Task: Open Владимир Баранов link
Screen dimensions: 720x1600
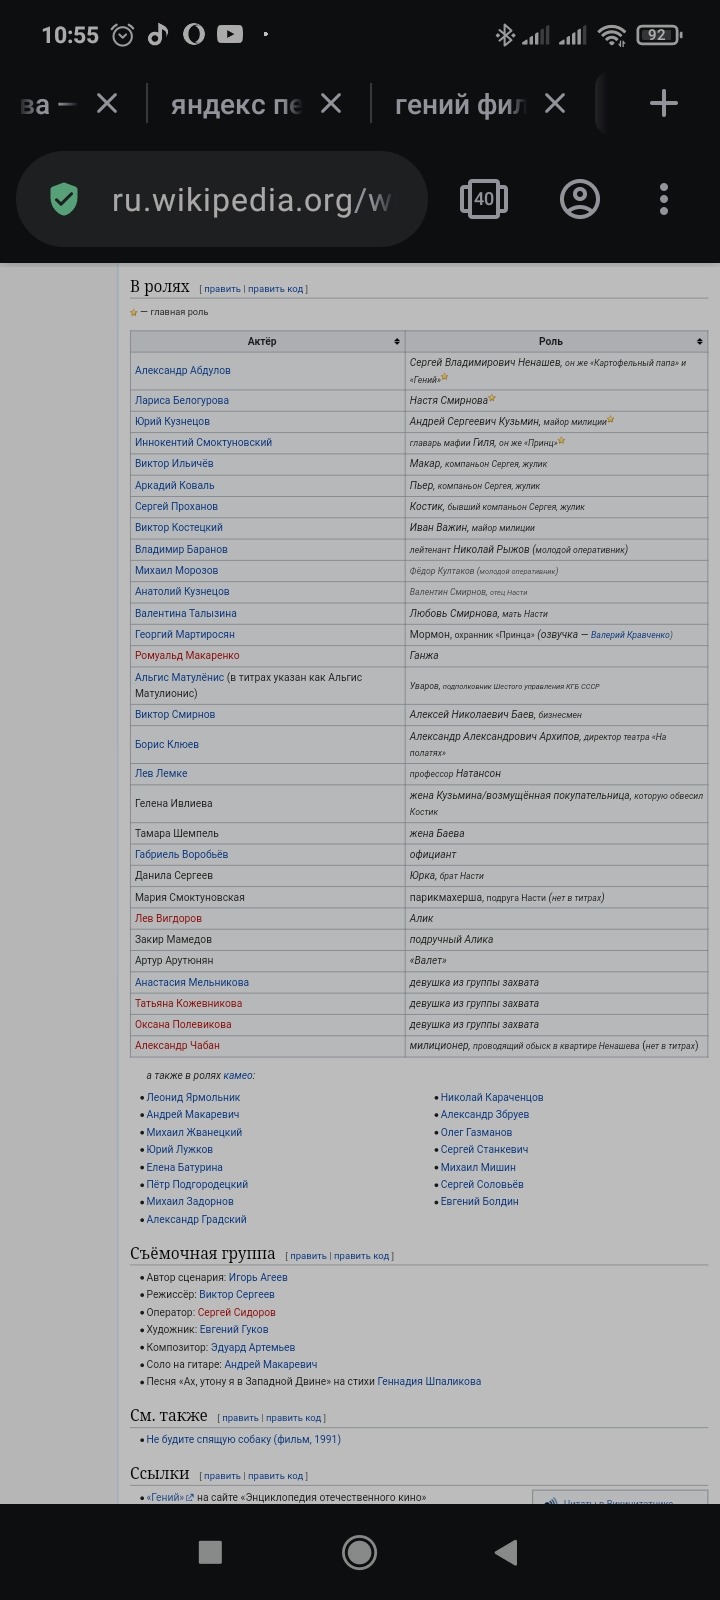Action: point(181,550)
